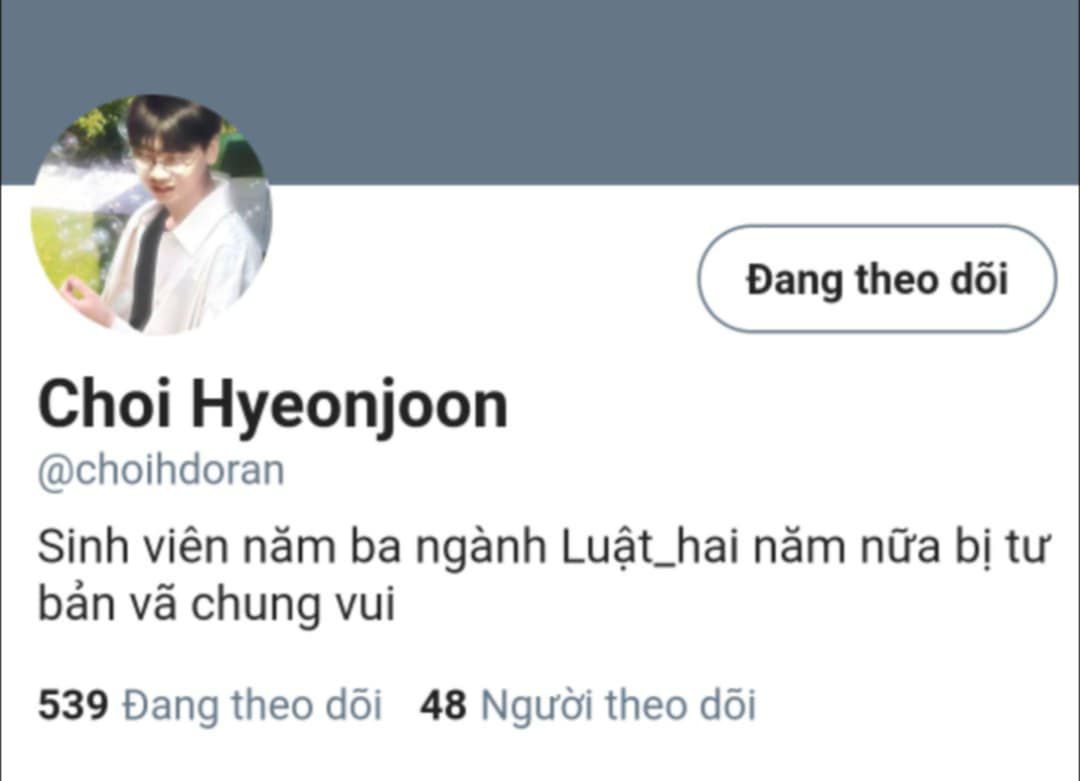Click the Choi Hyeonjoon display name

273,406
